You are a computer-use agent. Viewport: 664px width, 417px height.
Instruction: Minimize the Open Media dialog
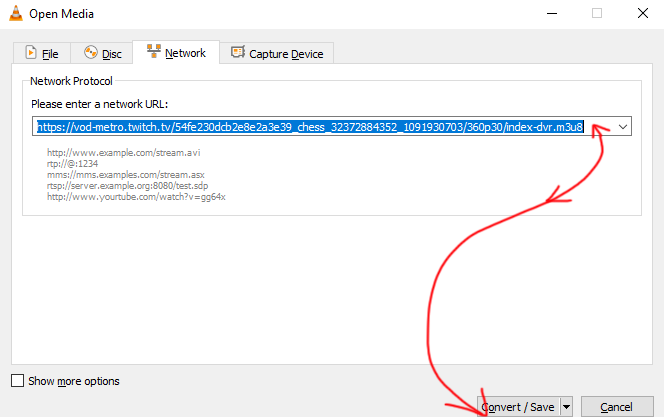(x=551, y=13)
